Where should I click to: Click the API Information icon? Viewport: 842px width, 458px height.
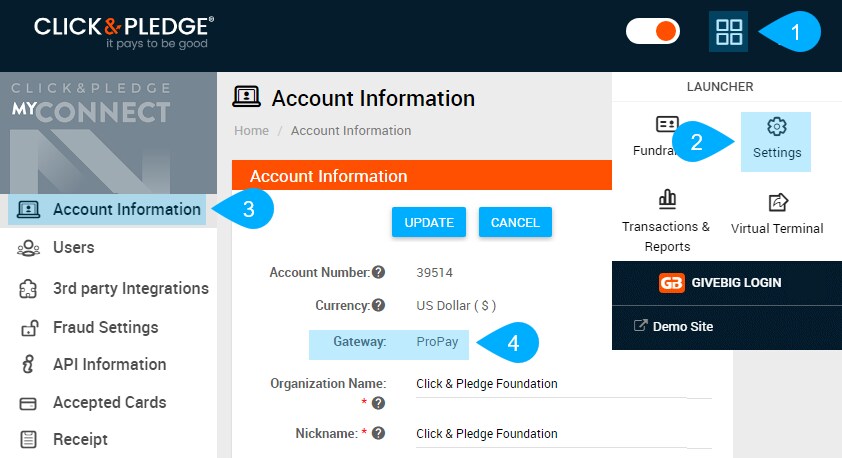click(28, 364)
